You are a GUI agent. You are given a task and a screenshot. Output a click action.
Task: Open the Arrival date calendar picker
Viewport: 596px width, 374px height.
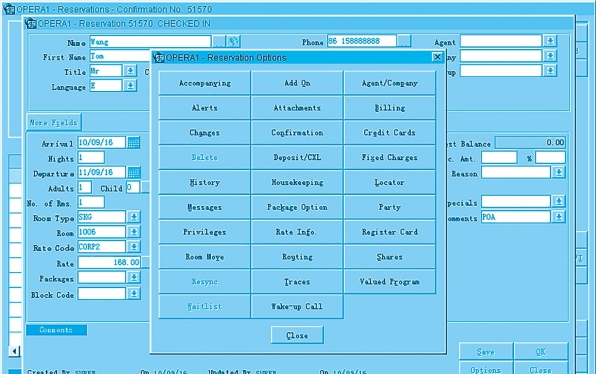point(133,143)
